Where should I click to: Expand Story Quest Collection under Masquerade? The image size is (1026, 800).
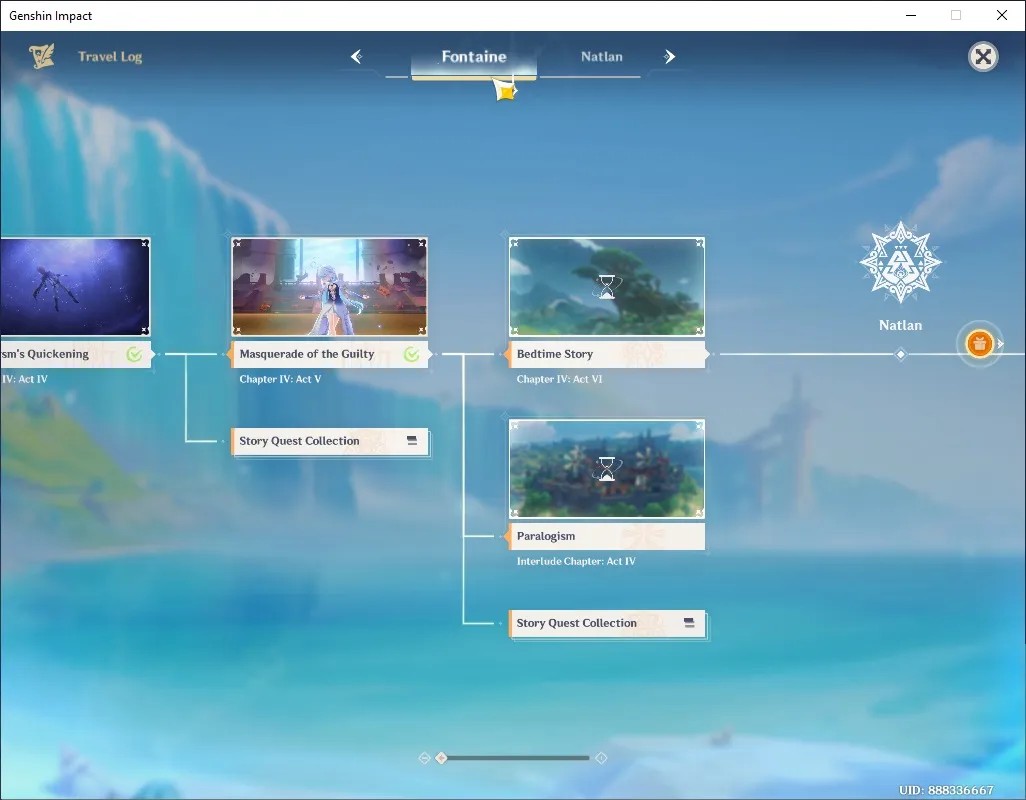[x=330, y=442]
